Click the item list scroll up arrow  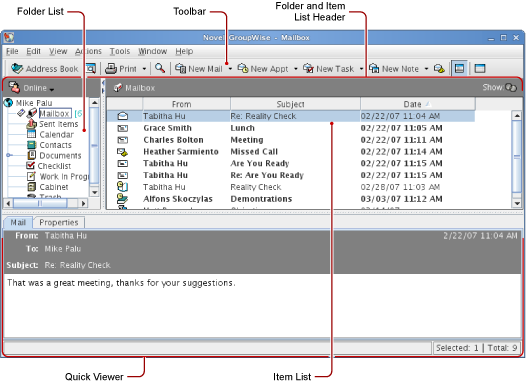point(517,116)
